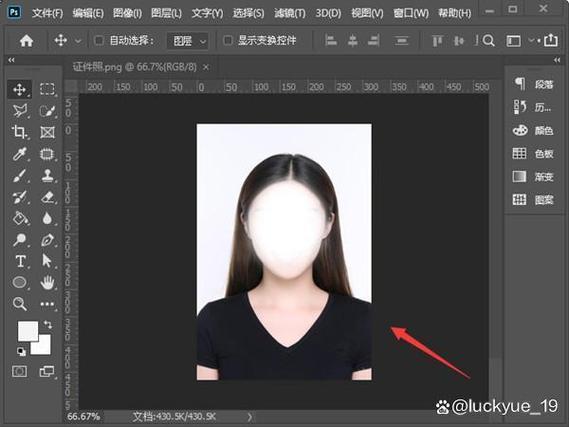The image size is (569, 427).
Task: Open the status bar info arrow
Action: 250,417
